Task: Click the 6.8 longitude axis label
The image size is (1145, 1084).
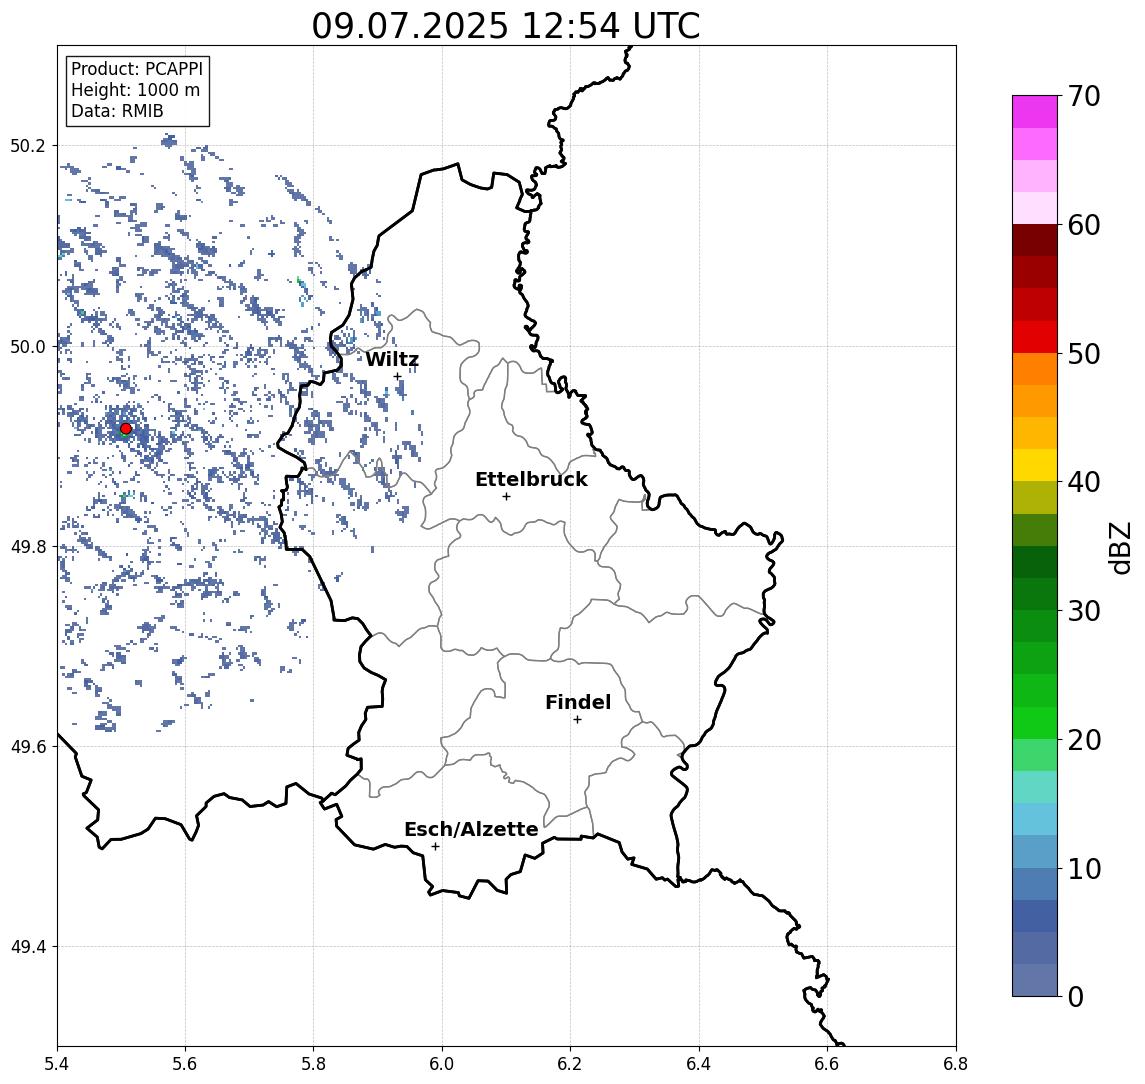Action: coord(955,1064)
